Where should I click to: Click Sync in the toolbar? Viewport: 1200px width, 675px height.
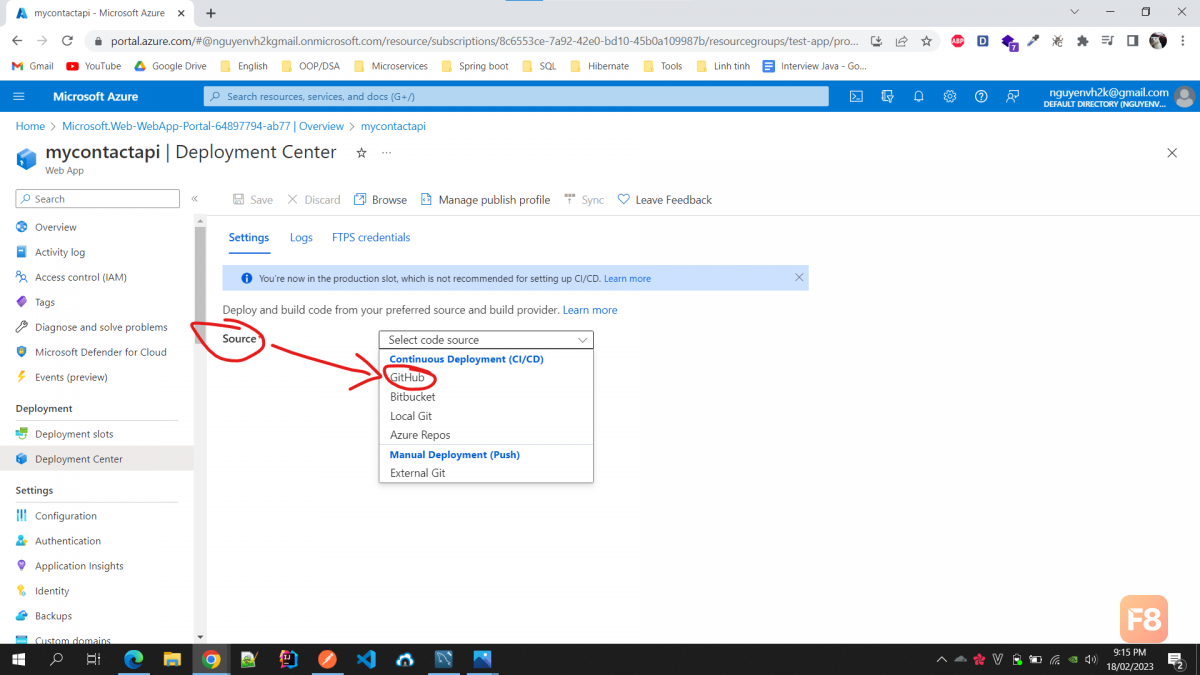pyautogui.click(x=584, y=200)
